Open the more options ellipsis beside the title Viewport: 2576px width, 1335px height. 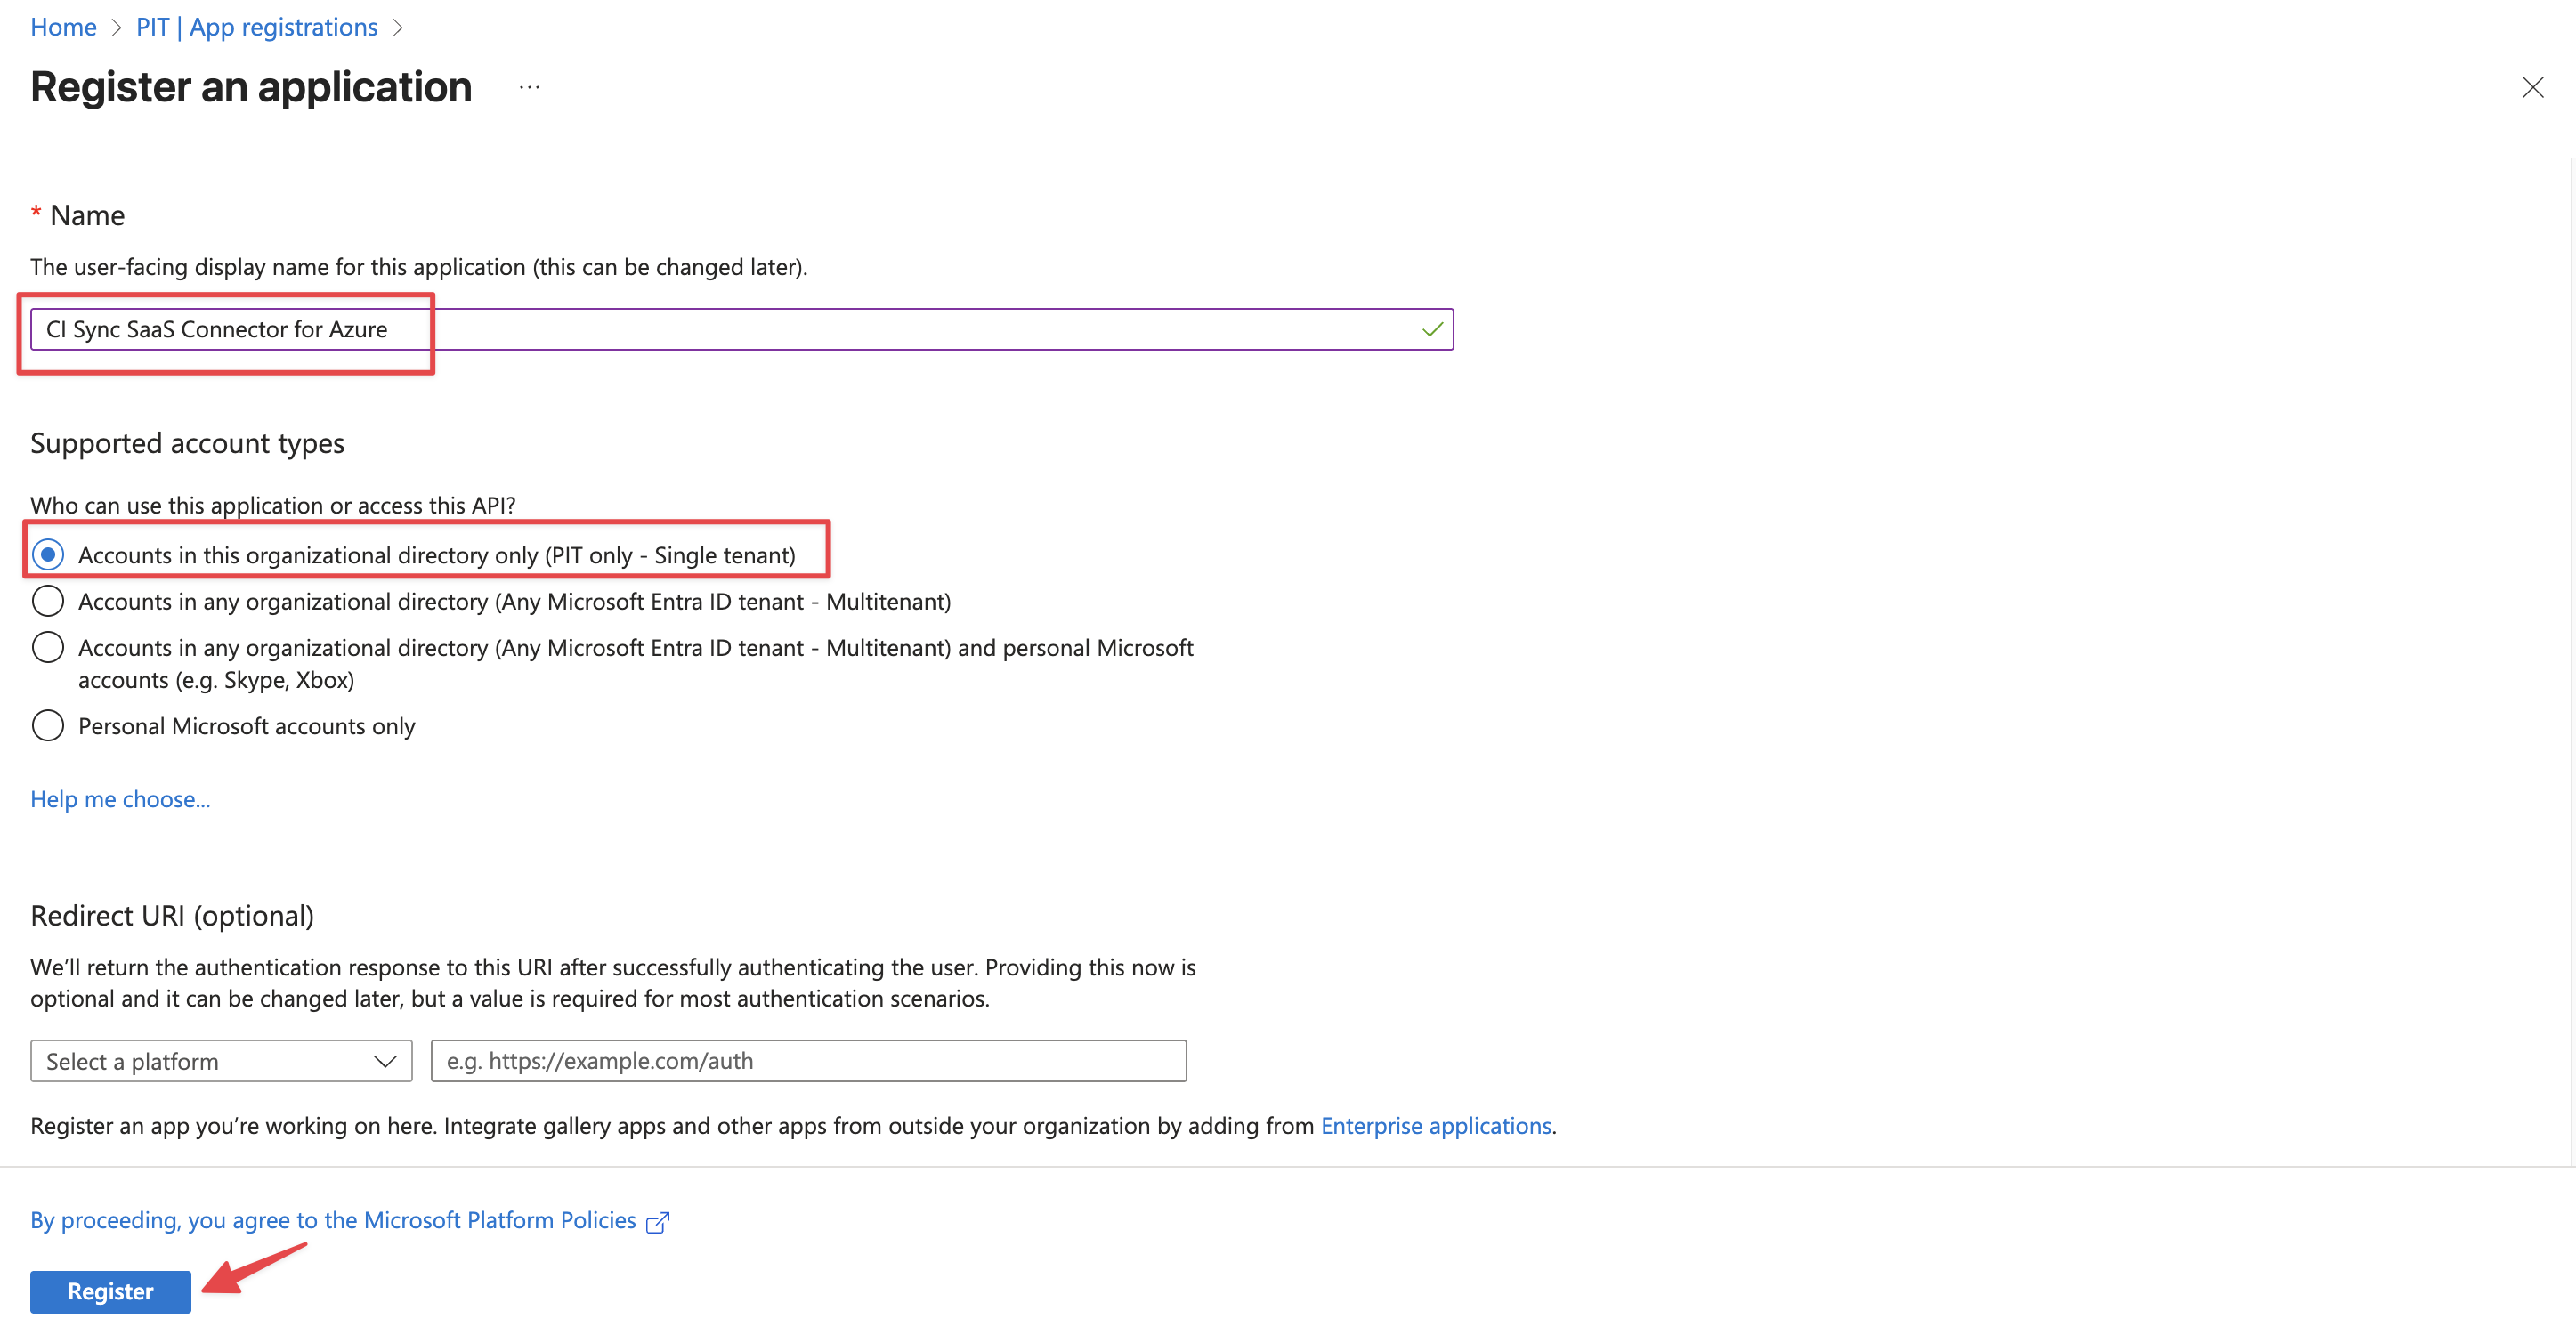530,88
